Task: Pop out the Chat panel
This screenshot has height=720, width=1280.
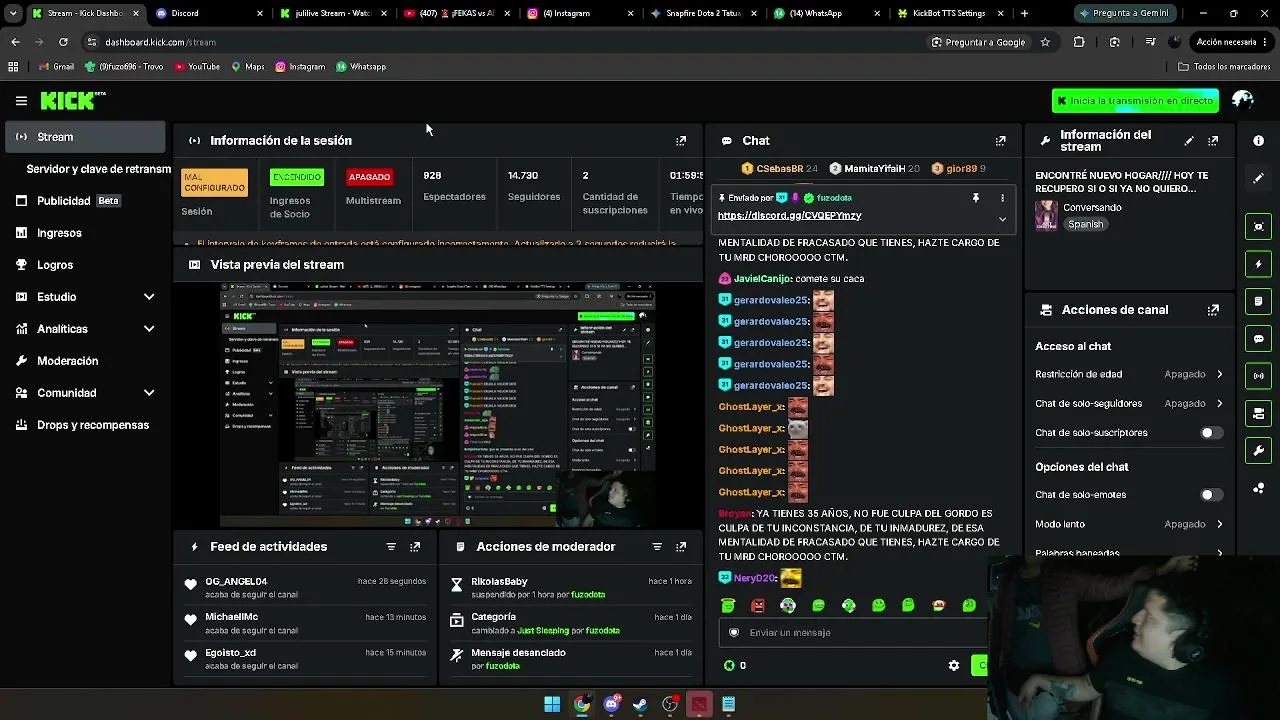Action: click(x=1000, y=141)
